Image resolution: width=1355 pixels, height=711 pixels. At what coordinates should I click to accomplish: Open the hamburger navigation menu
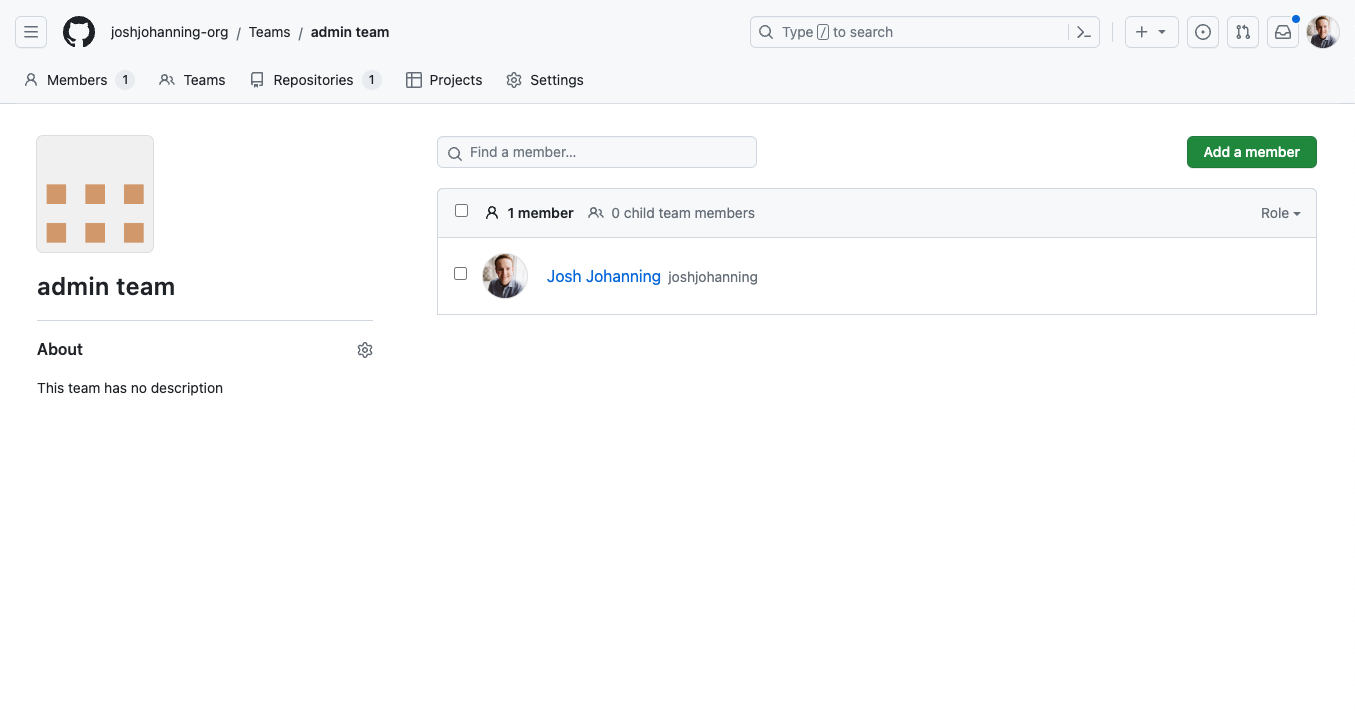pos(31,32)
